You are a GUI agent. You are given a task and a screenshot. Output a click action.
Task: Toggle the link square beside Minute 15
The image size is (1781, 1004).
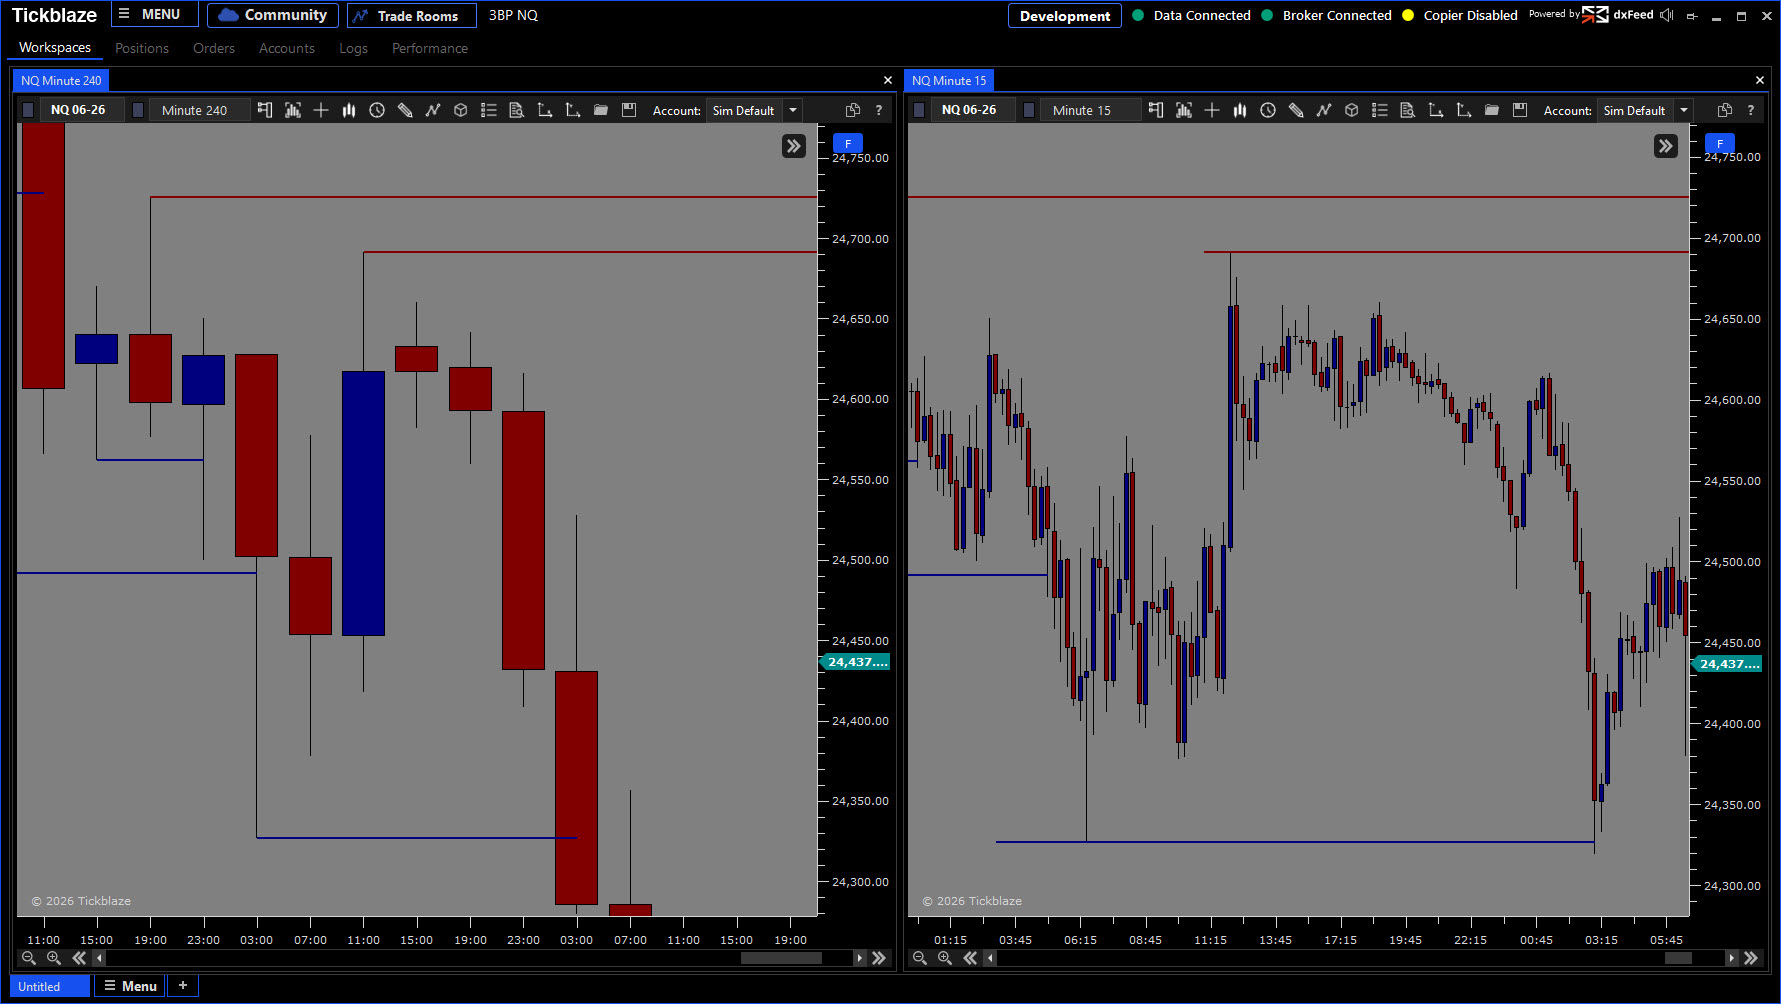coord(1029,110)
